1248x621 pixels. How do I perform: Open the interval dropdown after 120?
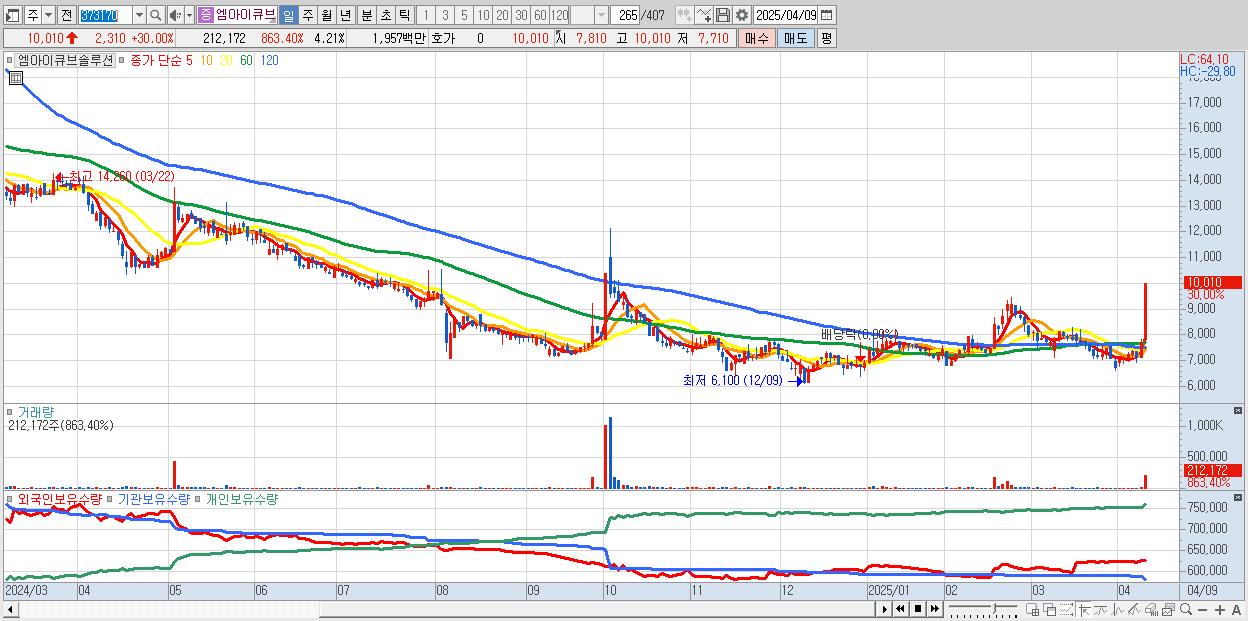601,15
